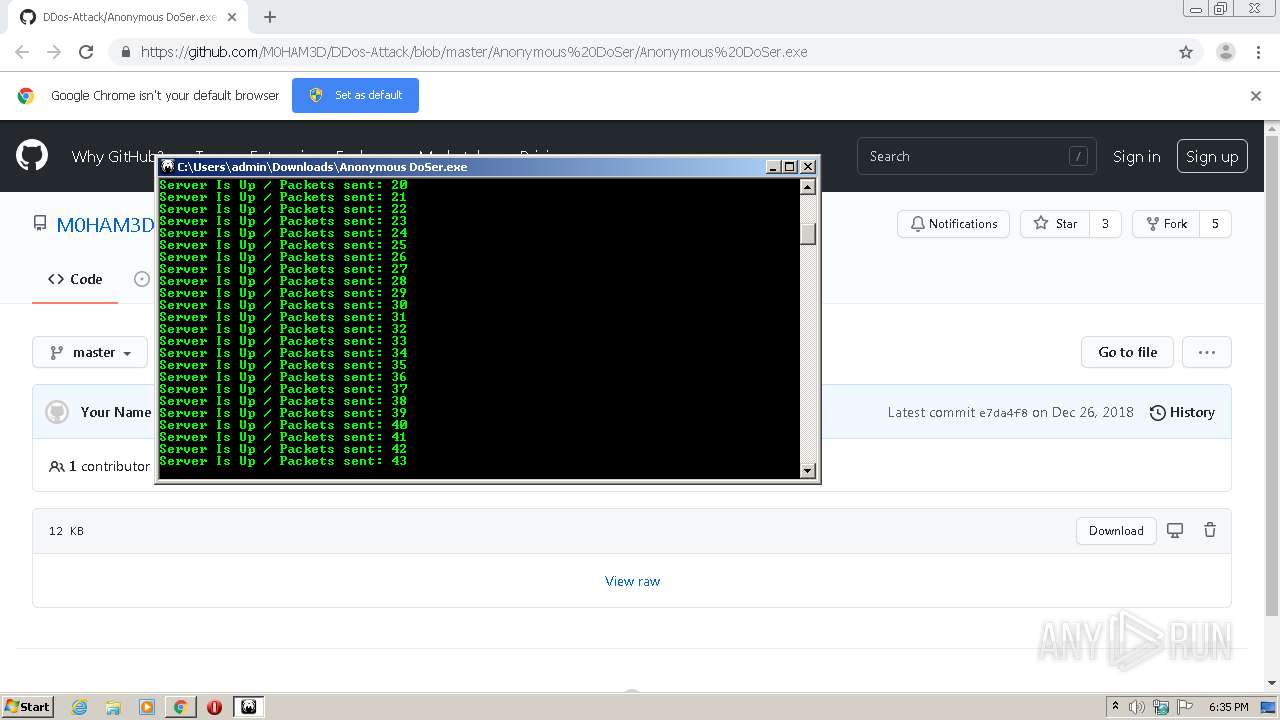This screenshot has height=720, width=1280.
Task: Click the commit author avatar
Action: pyautogui.click(x=57, y=412)
